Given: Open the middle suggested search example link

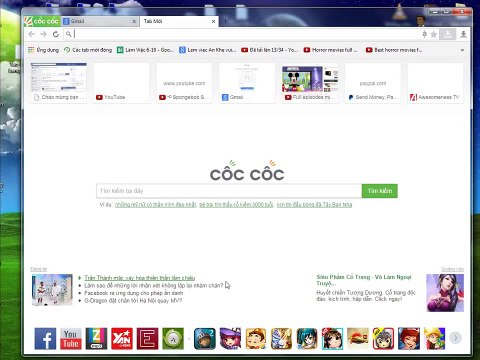Looking at the screenshot, I should [x=236, y=205].
